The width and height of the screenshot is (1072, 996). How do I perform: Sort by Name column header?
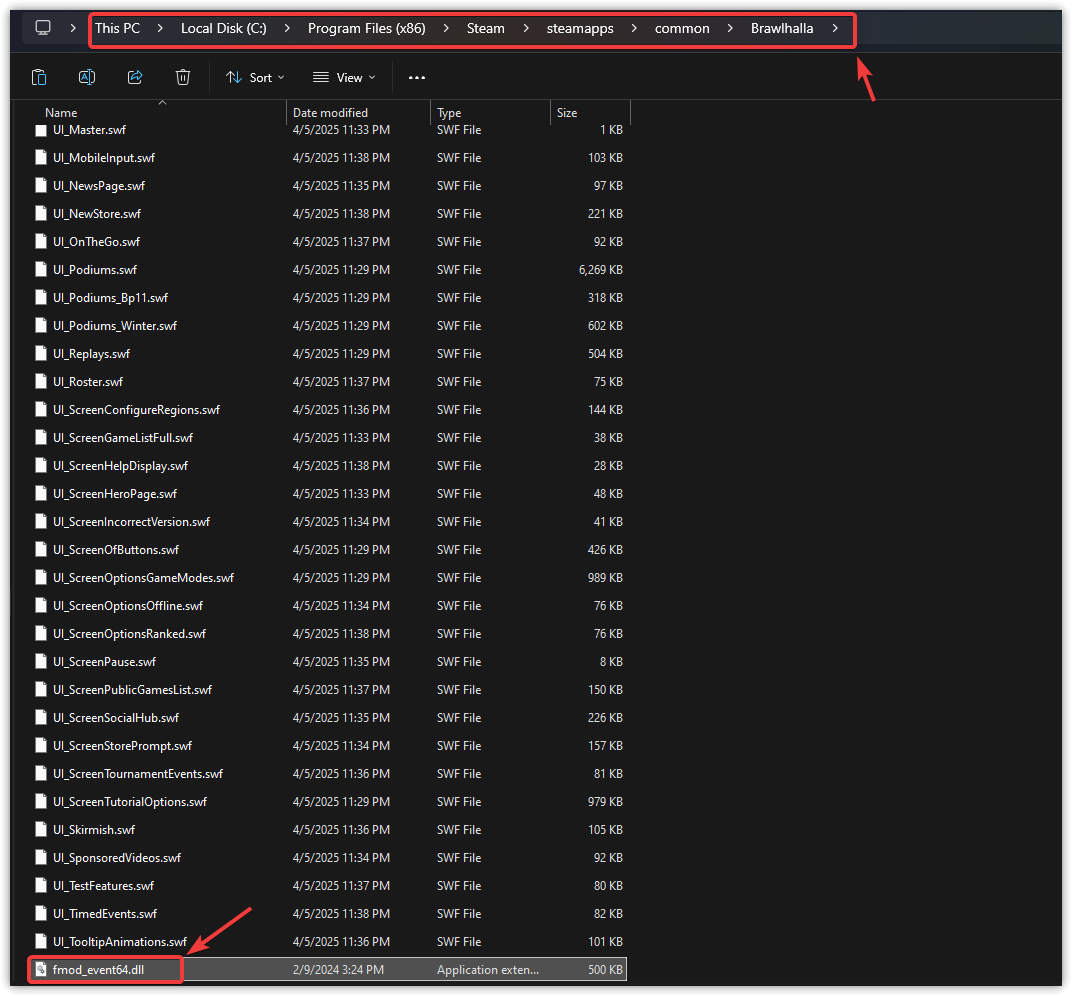tap(61, 113)
